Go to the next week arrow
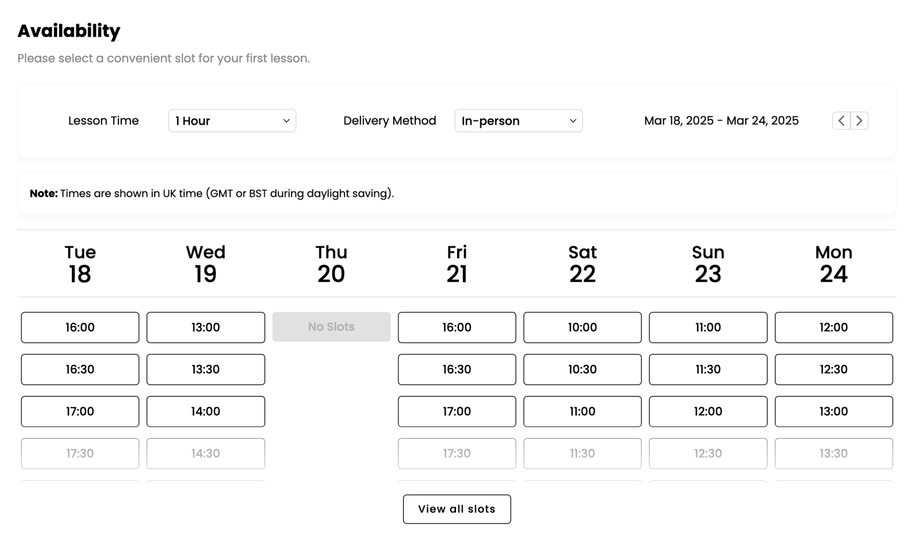 [x=859, y=121]
